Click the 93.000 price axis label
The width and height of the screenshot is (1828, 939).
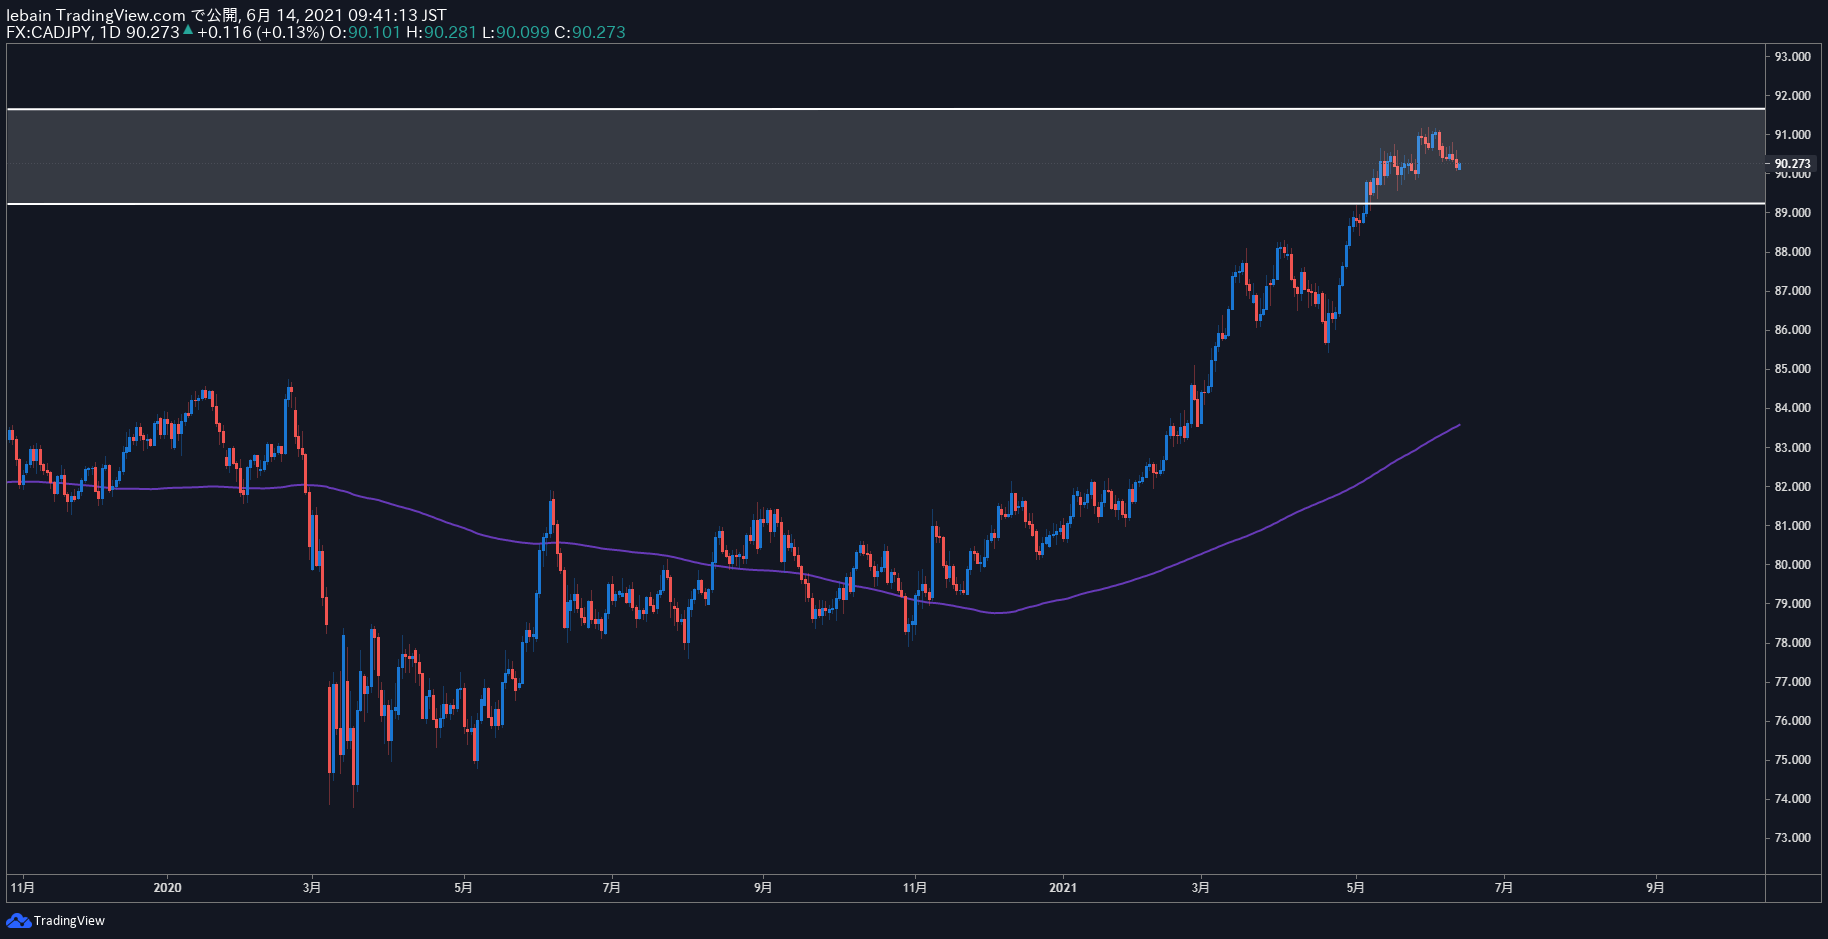tap(1792, 57)
